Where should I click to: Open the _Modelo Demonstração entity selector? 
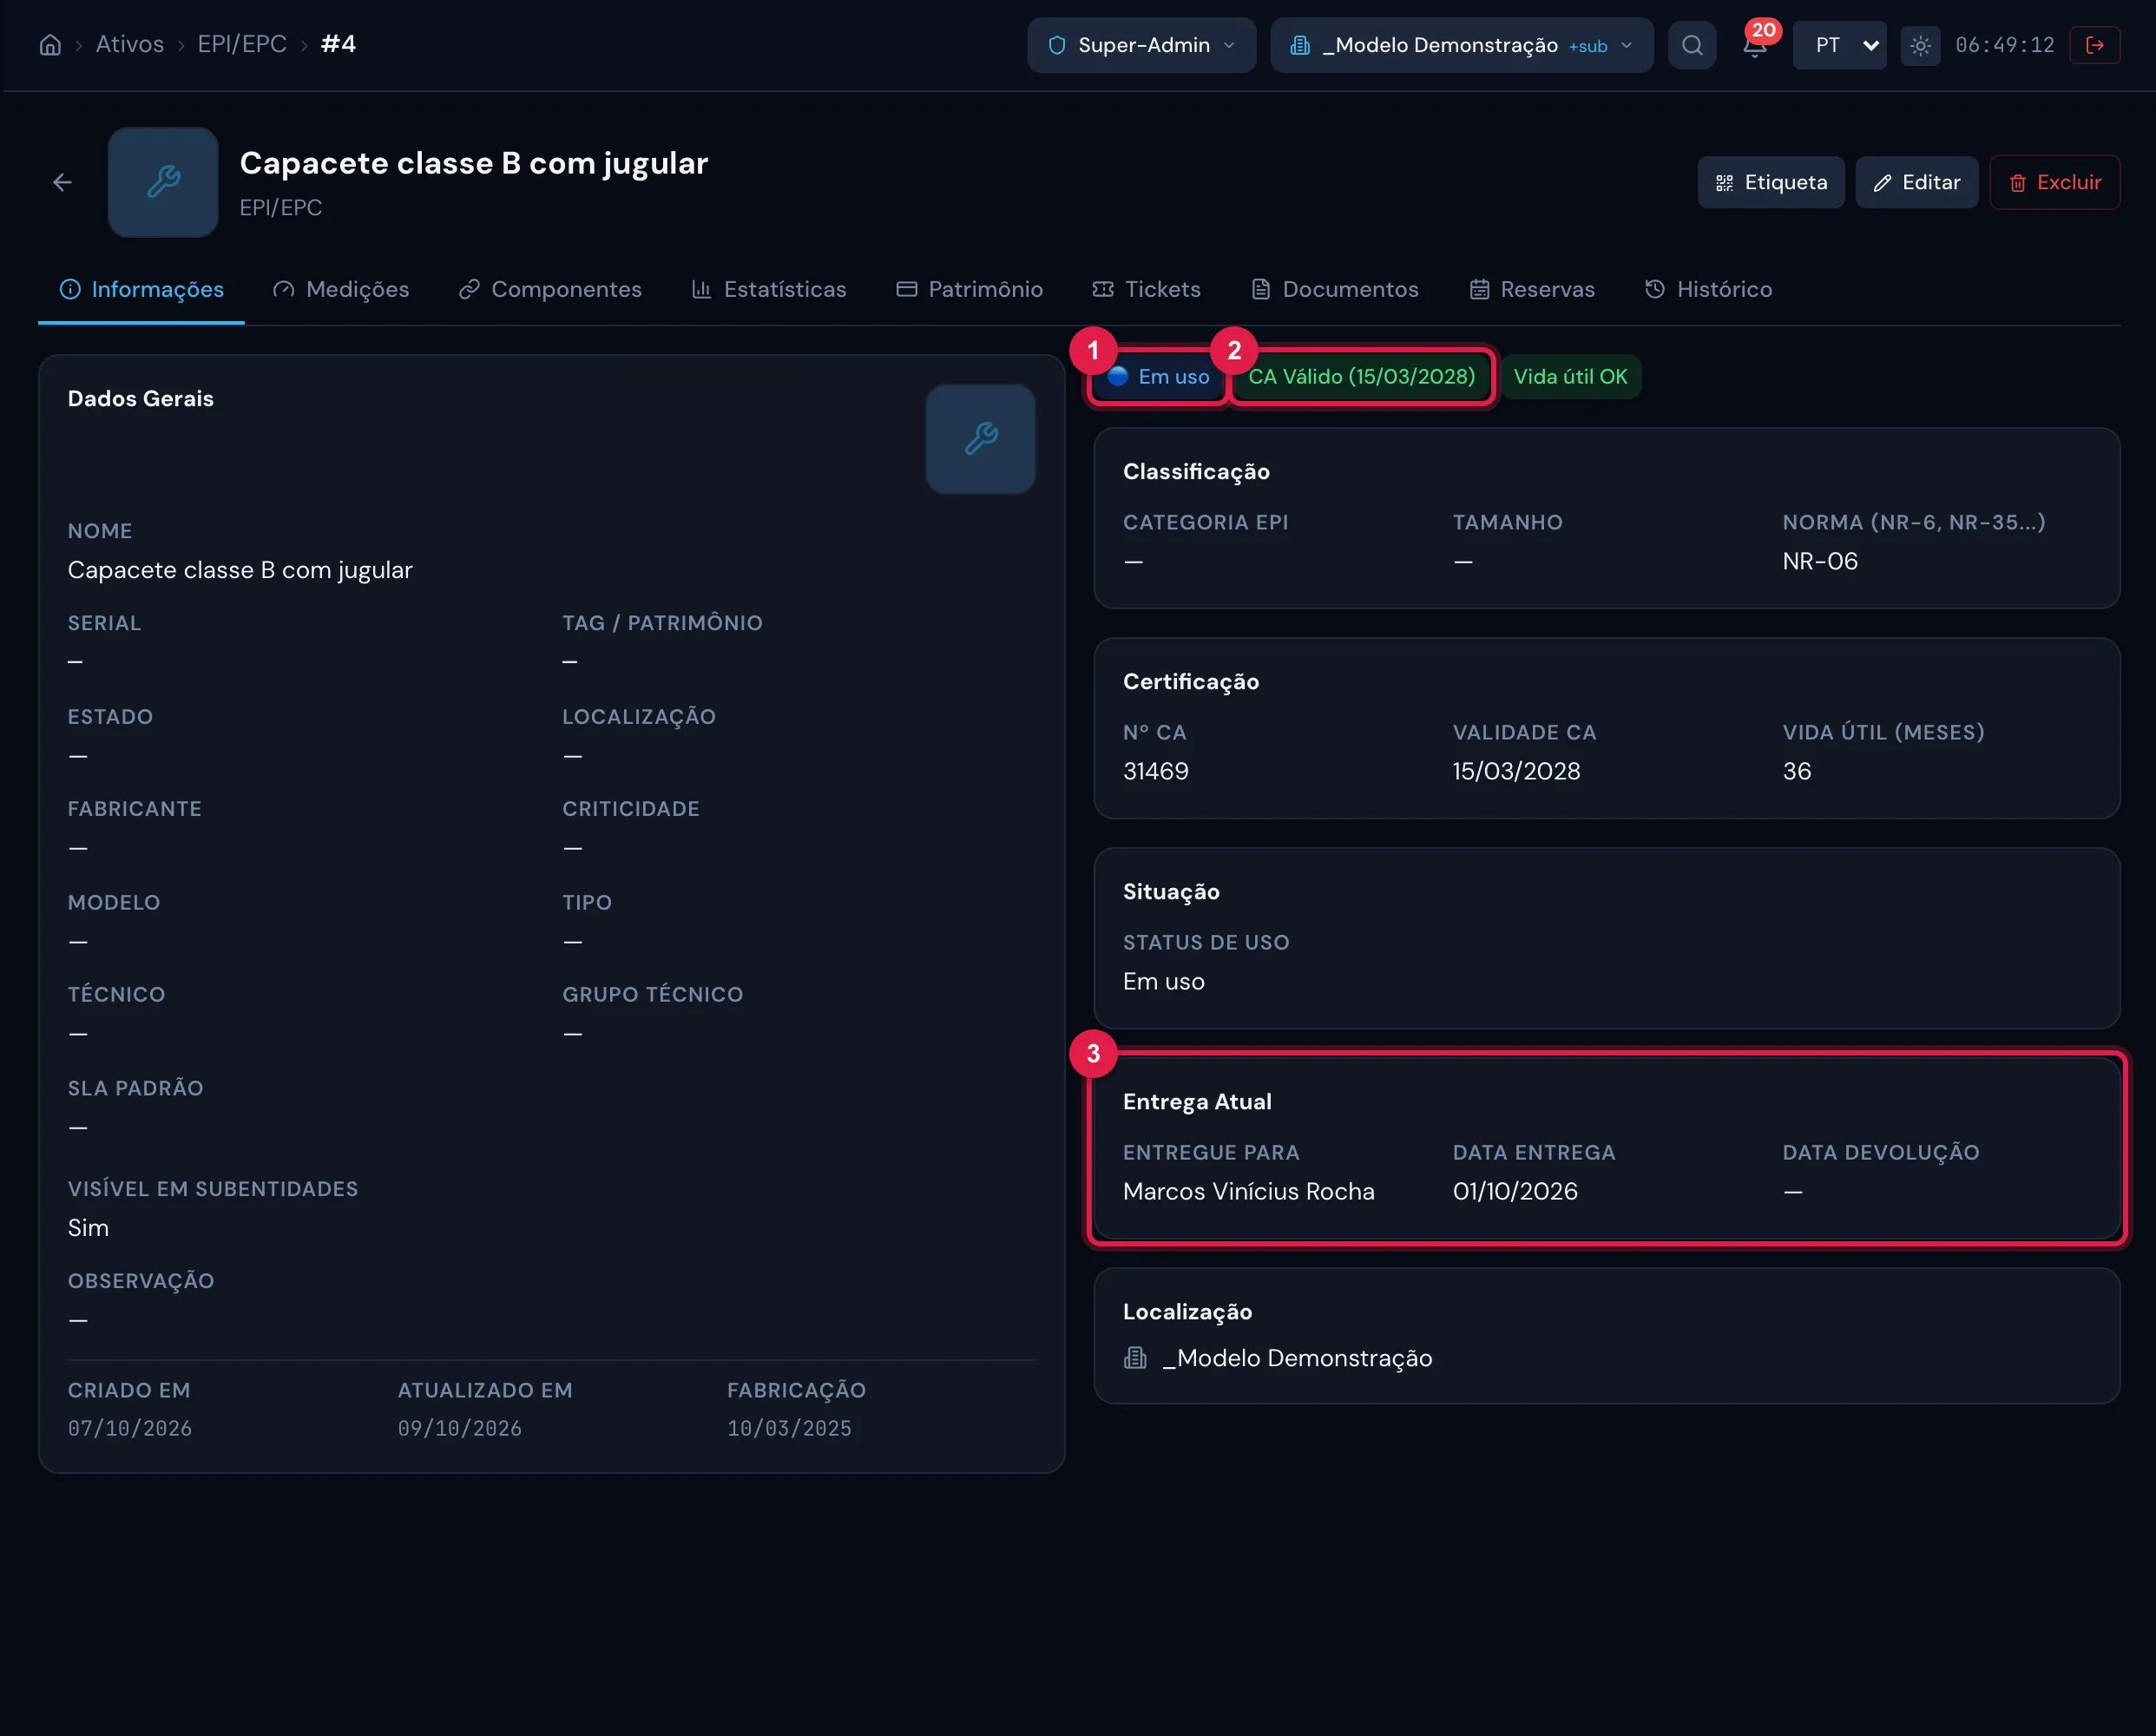(1461, 45)
